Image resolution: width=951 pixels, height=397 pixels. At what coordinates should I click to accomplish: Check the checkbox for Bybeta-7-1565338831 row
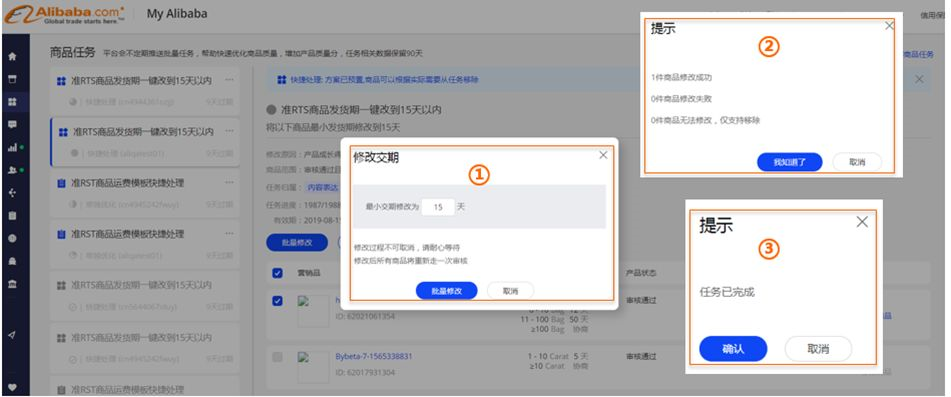[x=277, y=358]
